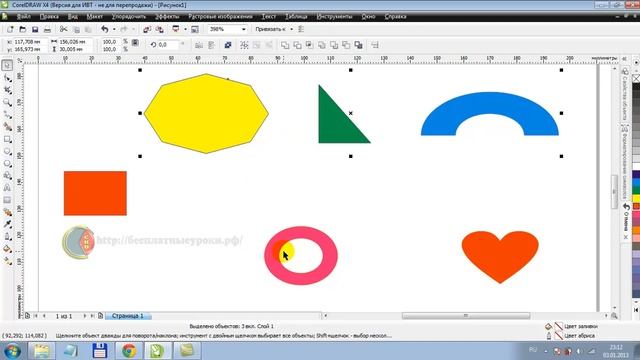Open the Правка menu
The image size is (640, 360).
pyautogui.click(x=49, y=17)
